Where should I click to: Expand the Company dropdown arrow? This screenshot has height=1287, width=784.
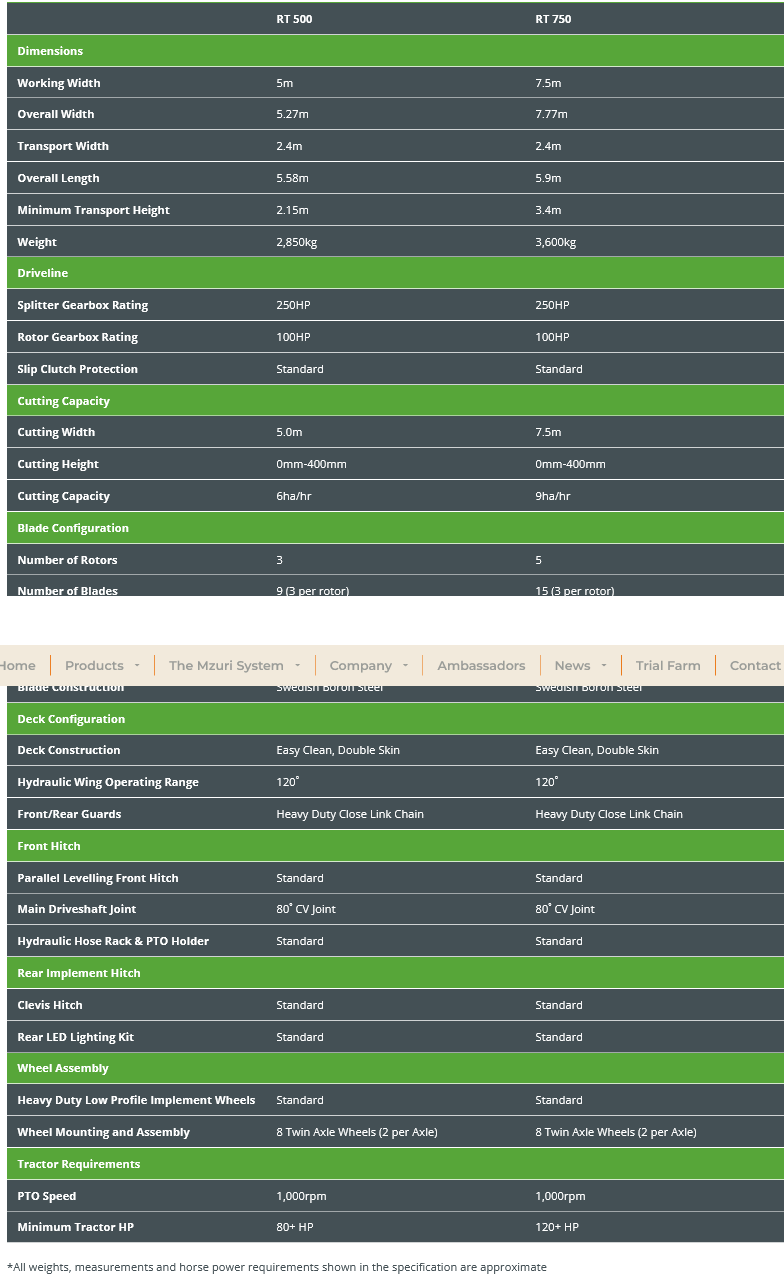click(x=405, y=666)
